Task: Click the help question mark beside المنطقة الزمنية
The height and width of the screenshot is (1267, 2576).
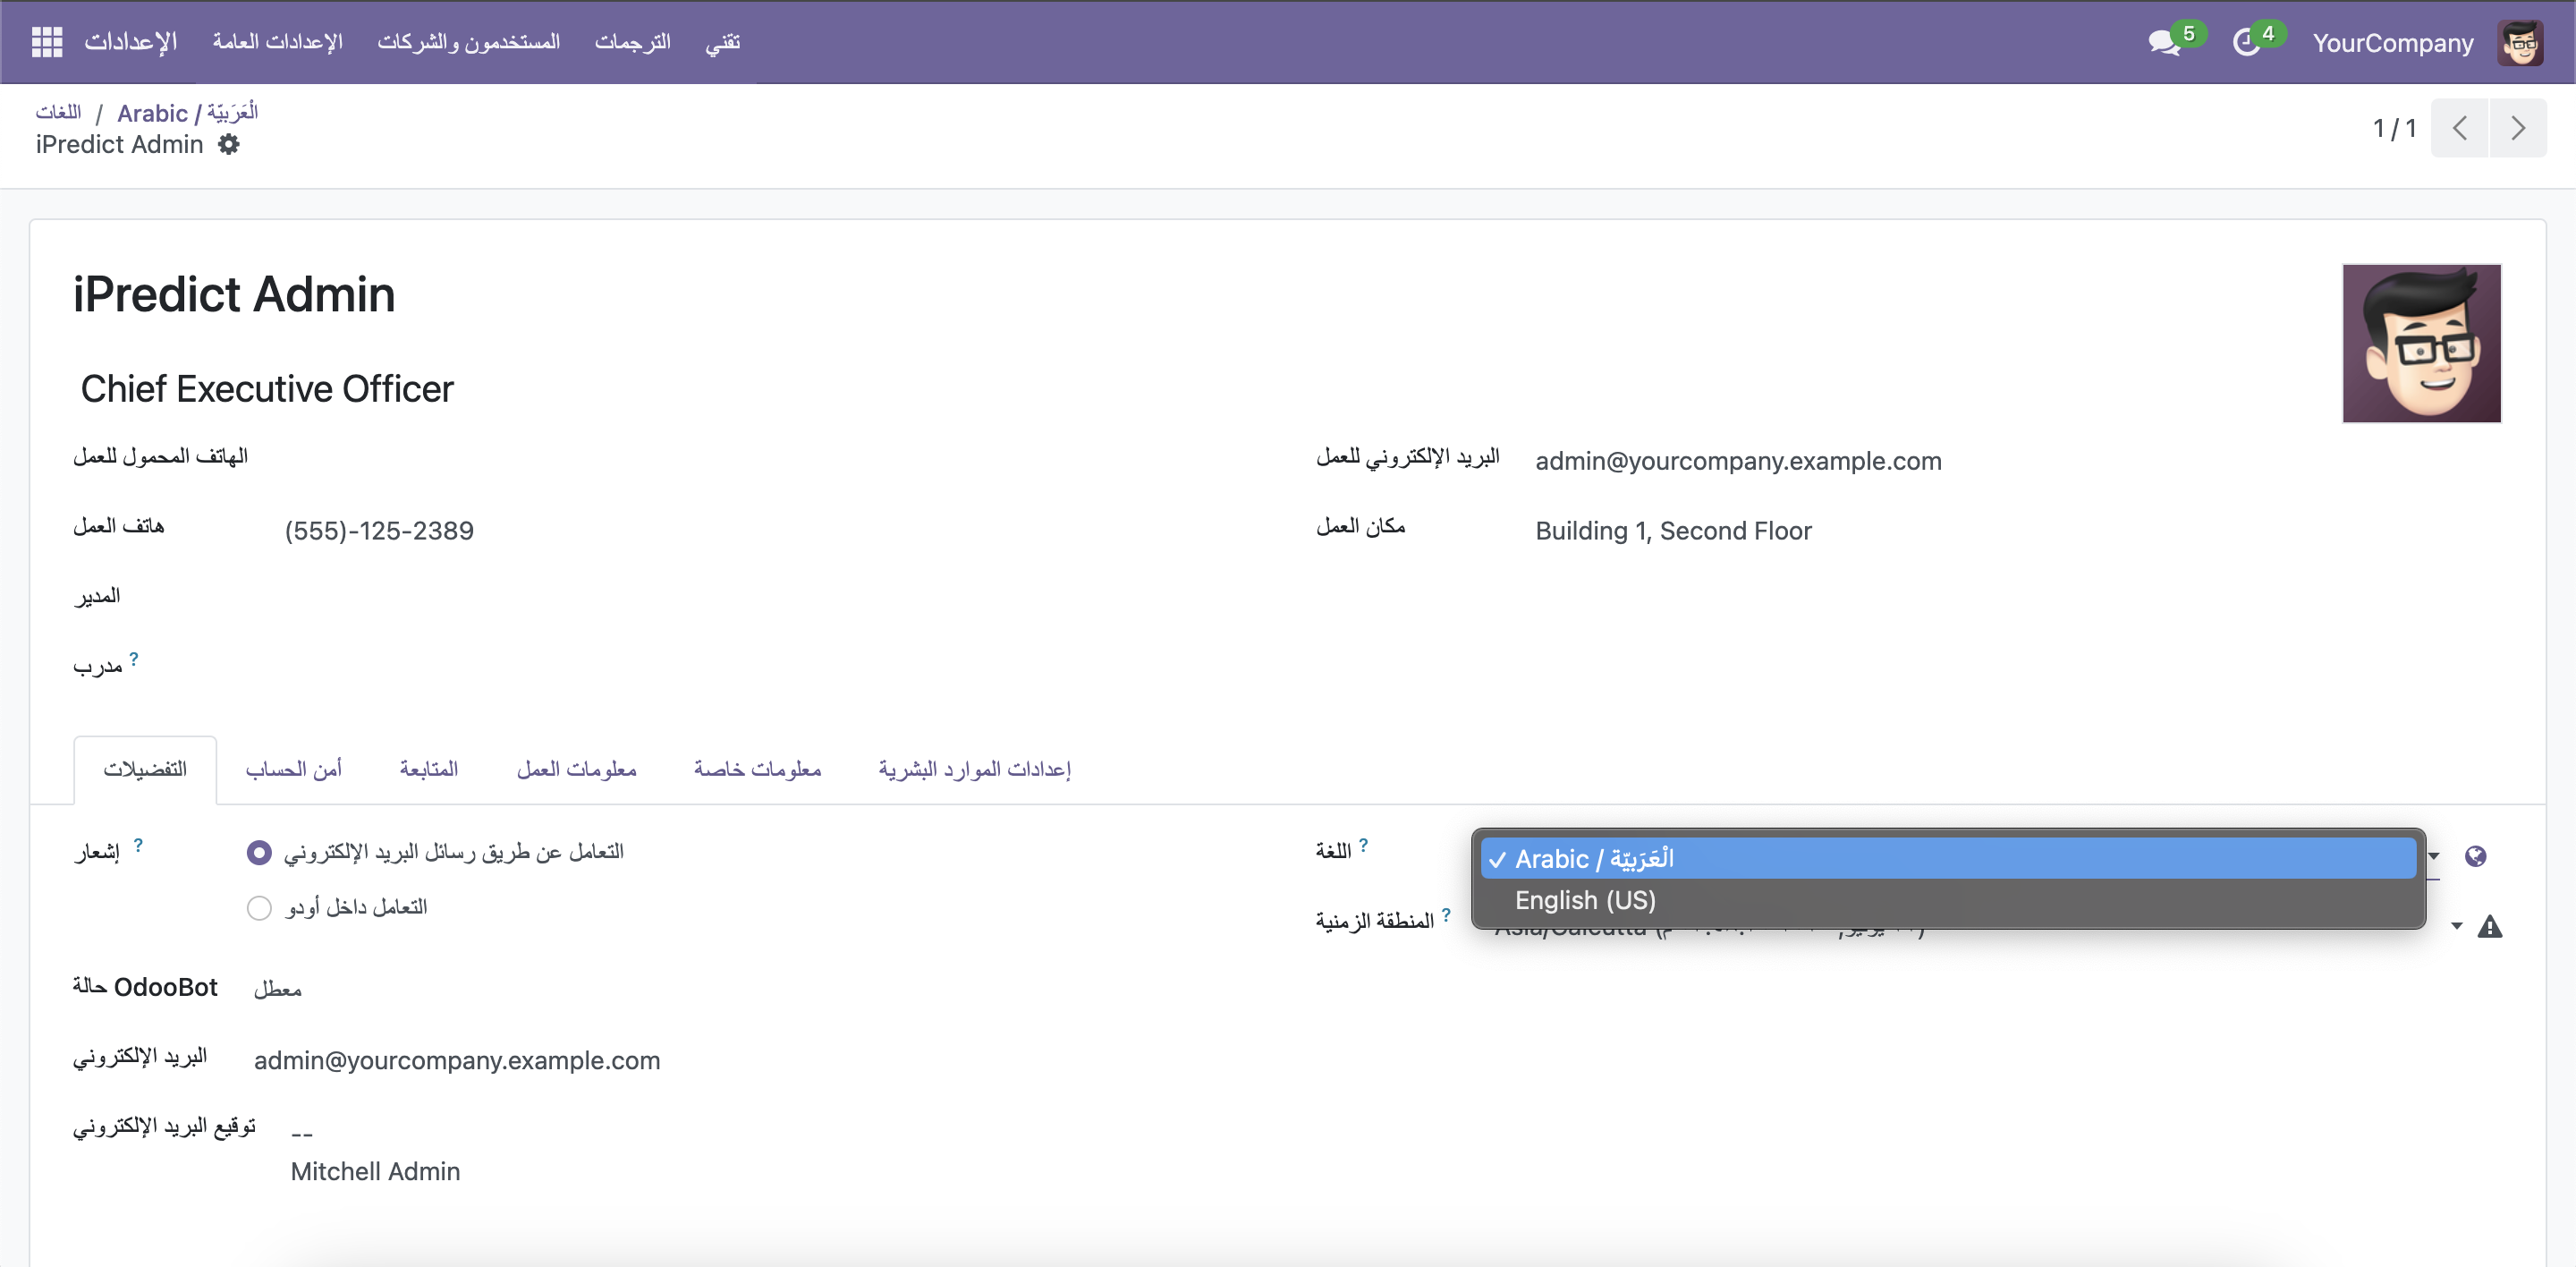Action: coord(1446,914)
